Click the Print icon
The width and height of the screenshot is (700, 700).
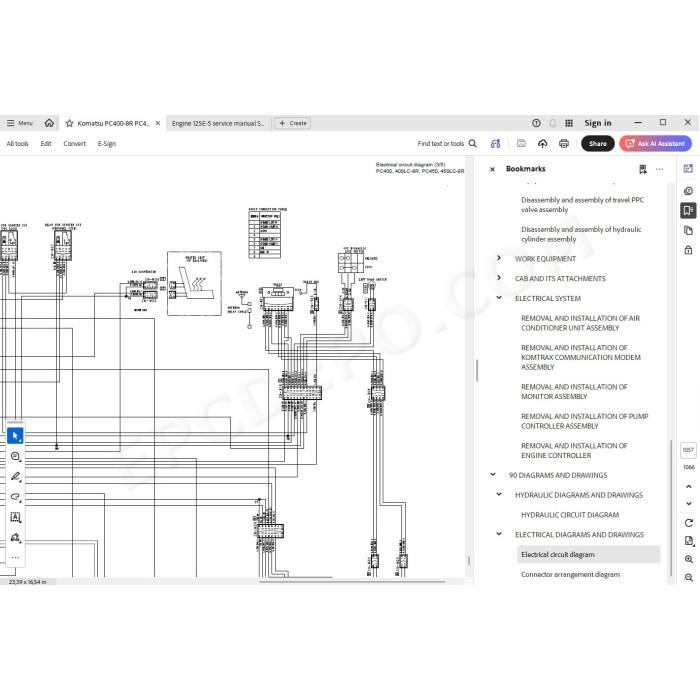pos(564,143)
